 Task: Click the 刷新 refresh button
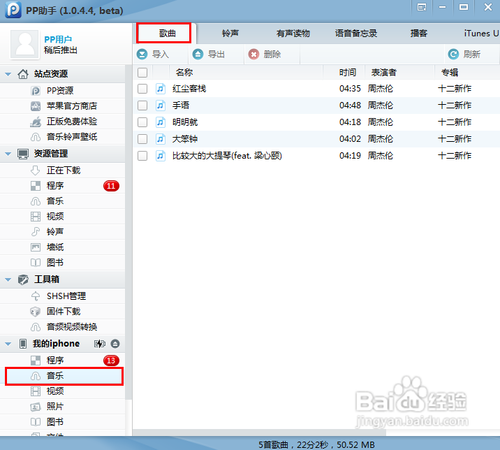point(464,54)
